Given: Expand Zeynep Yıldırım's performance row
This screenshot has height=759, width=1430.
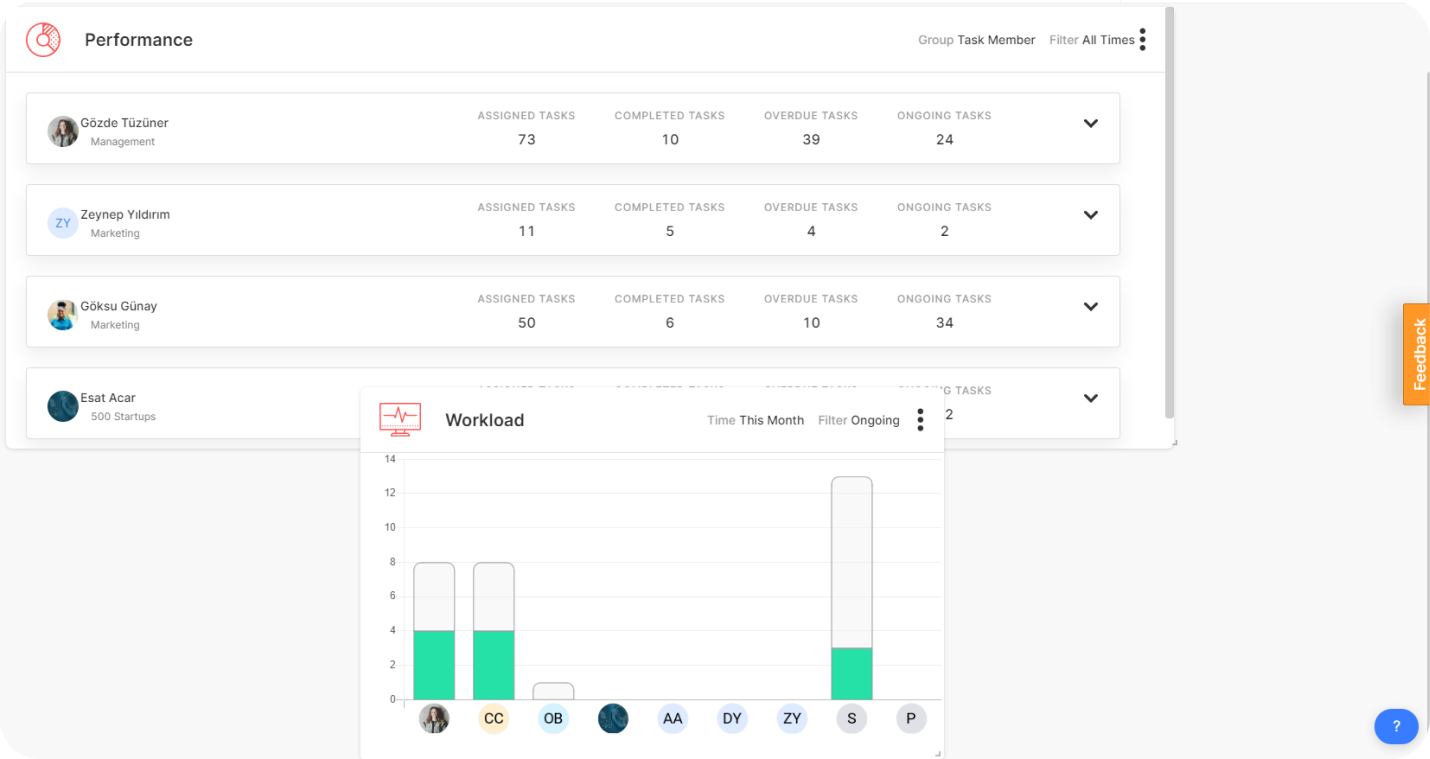Looking at the screenshot, I should coord(1091,215).
